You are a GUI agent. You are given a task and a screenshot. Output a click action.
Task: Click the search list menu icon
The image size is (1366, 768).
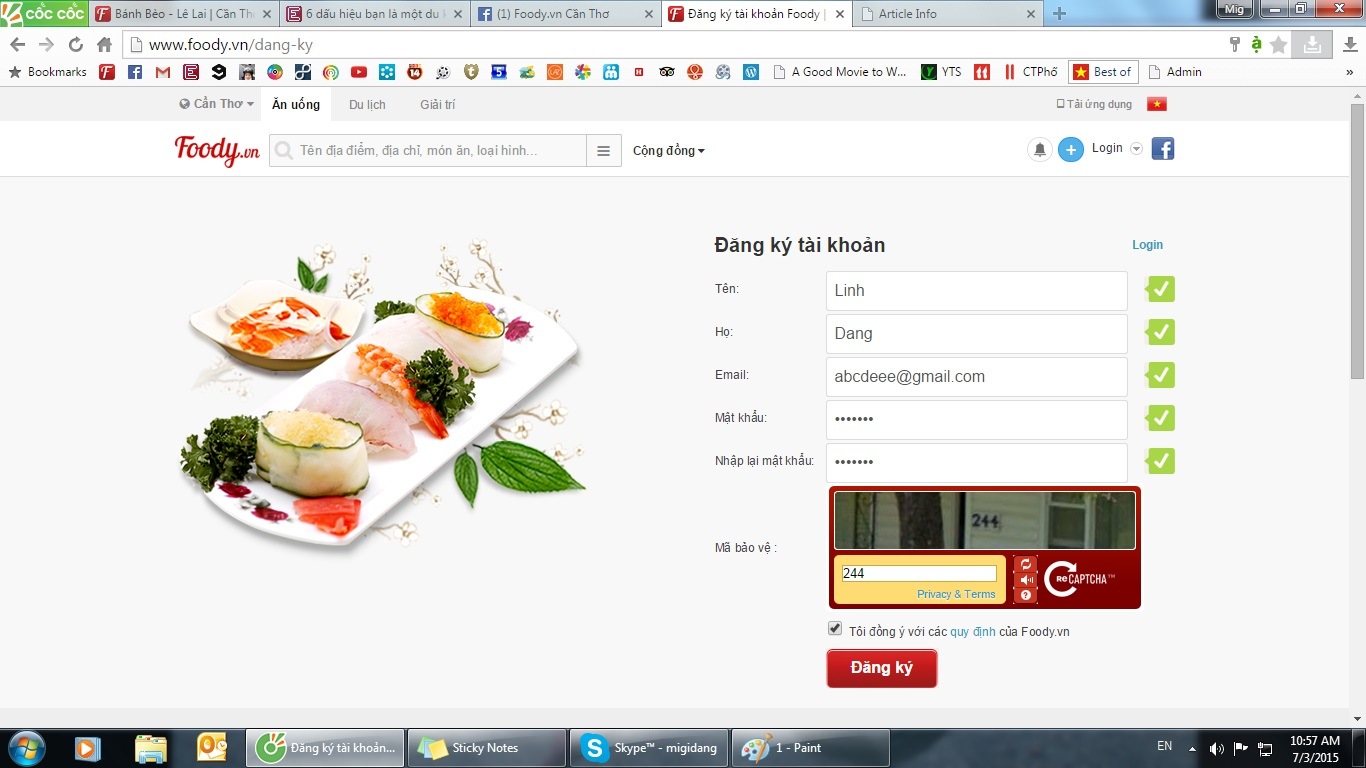603,151
